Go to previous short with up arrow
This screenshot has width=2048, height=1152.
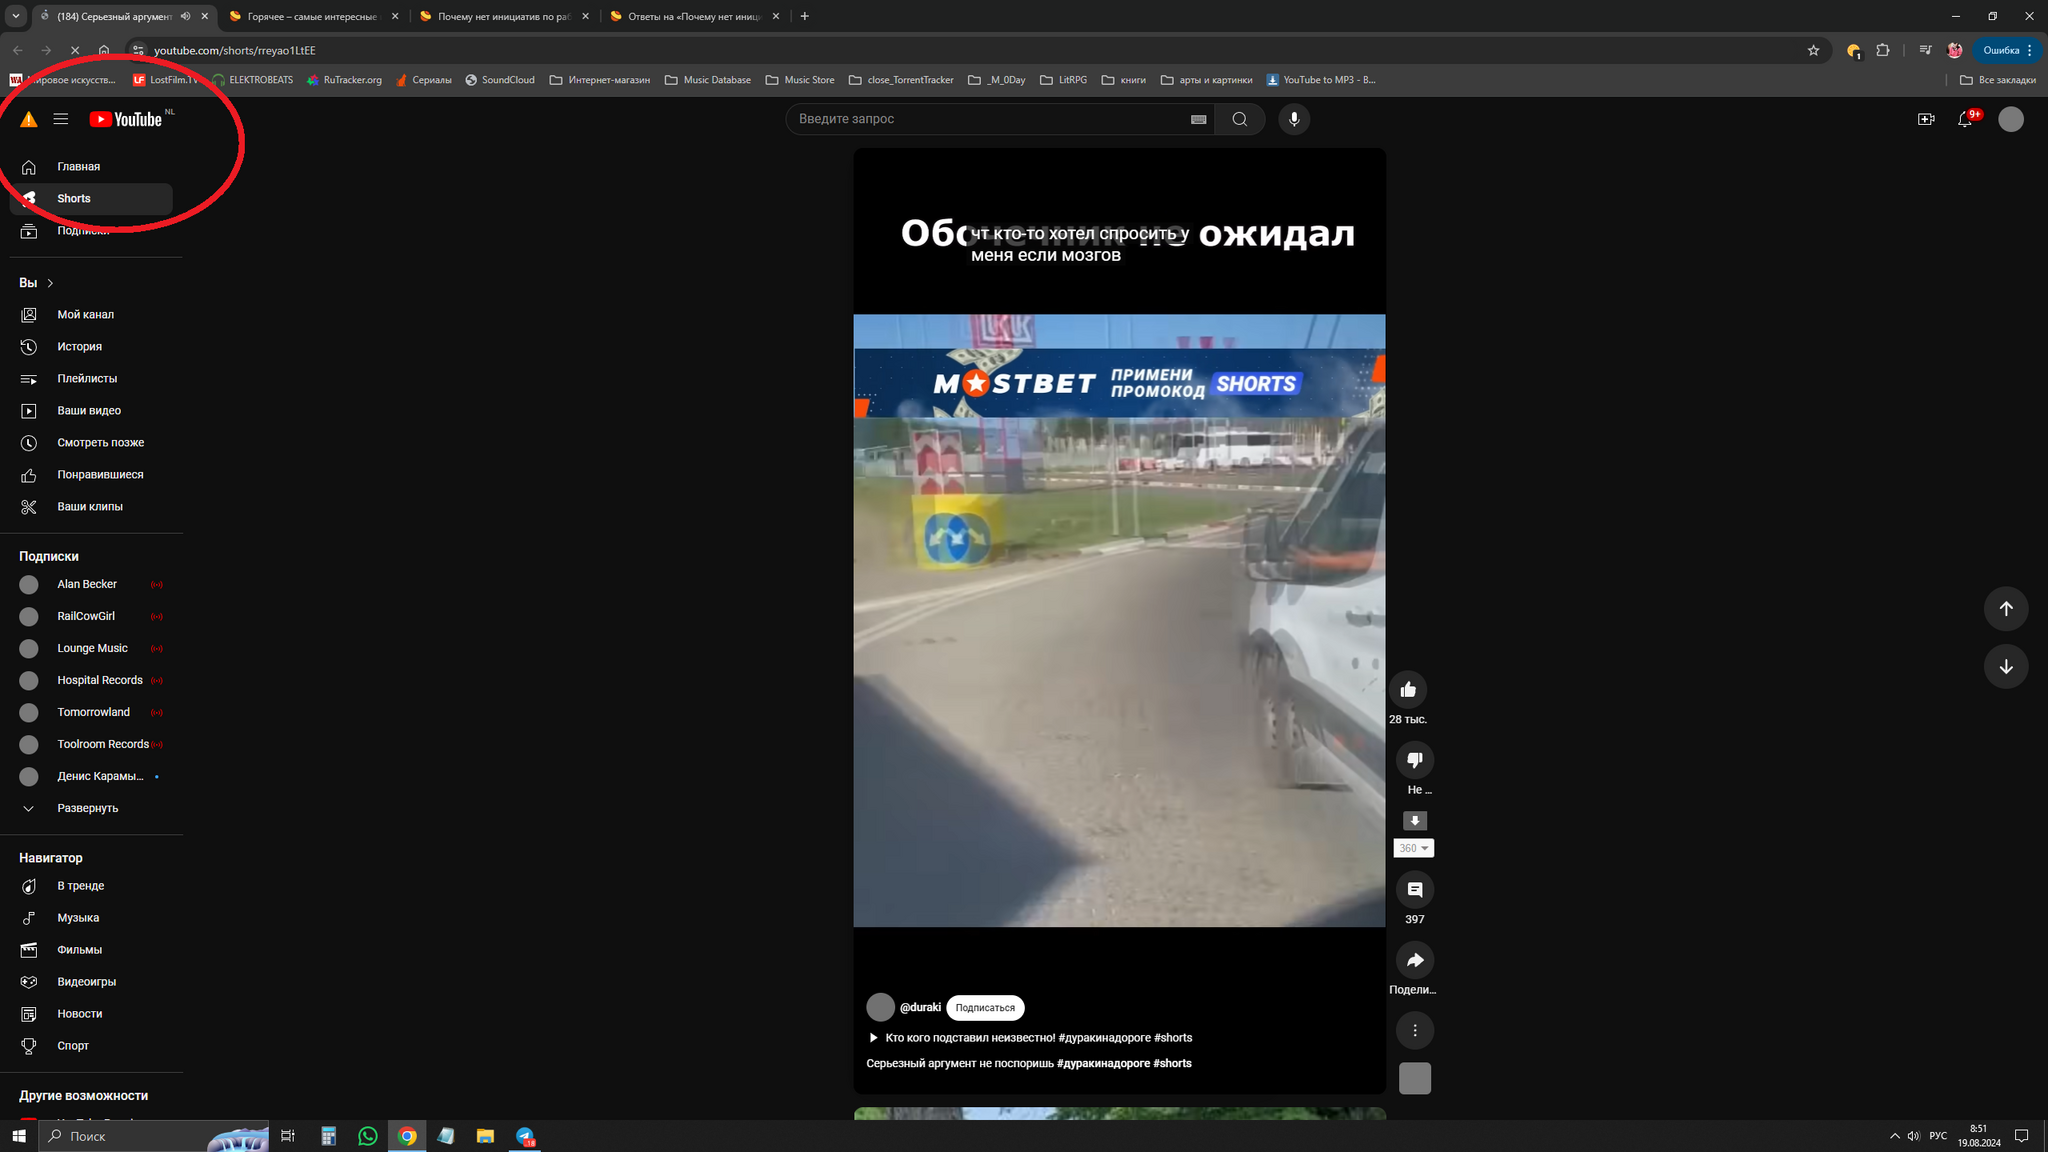[x=2005, y=608]
